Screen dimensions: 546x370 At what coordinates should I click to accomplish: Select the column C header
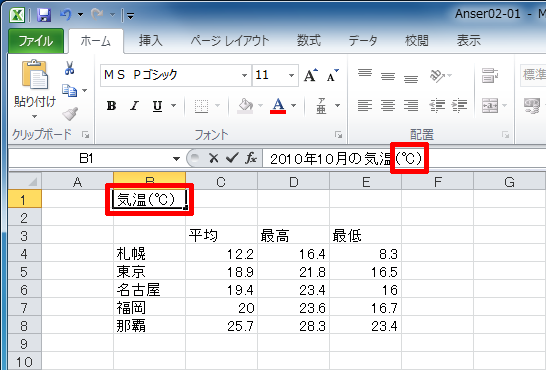[x=221, y=181]
